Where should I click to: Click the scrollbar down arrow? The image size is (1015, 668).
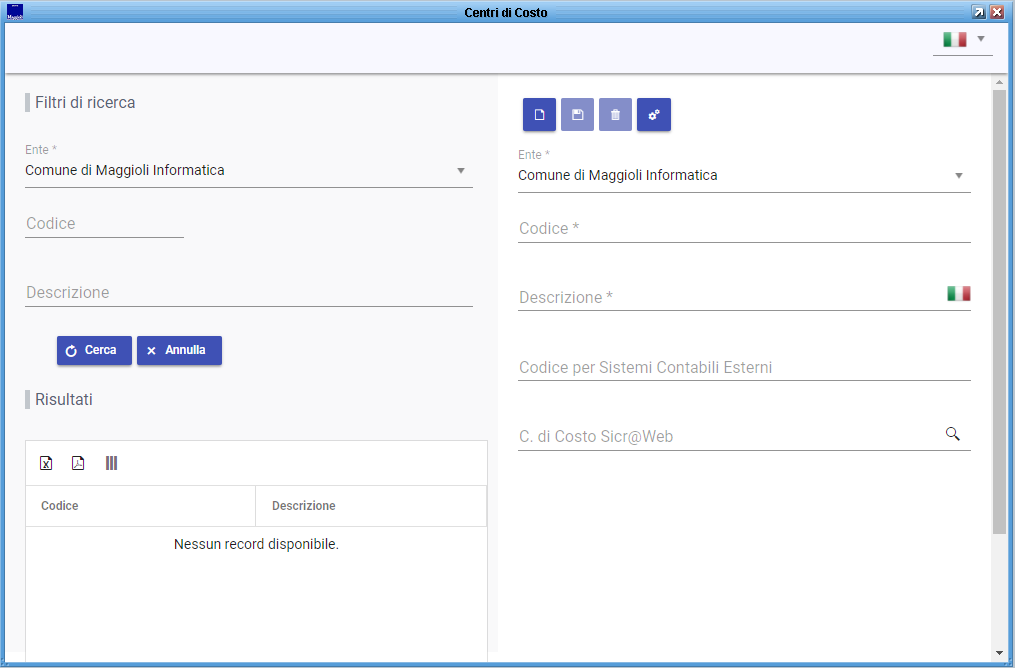pos(999,653)
